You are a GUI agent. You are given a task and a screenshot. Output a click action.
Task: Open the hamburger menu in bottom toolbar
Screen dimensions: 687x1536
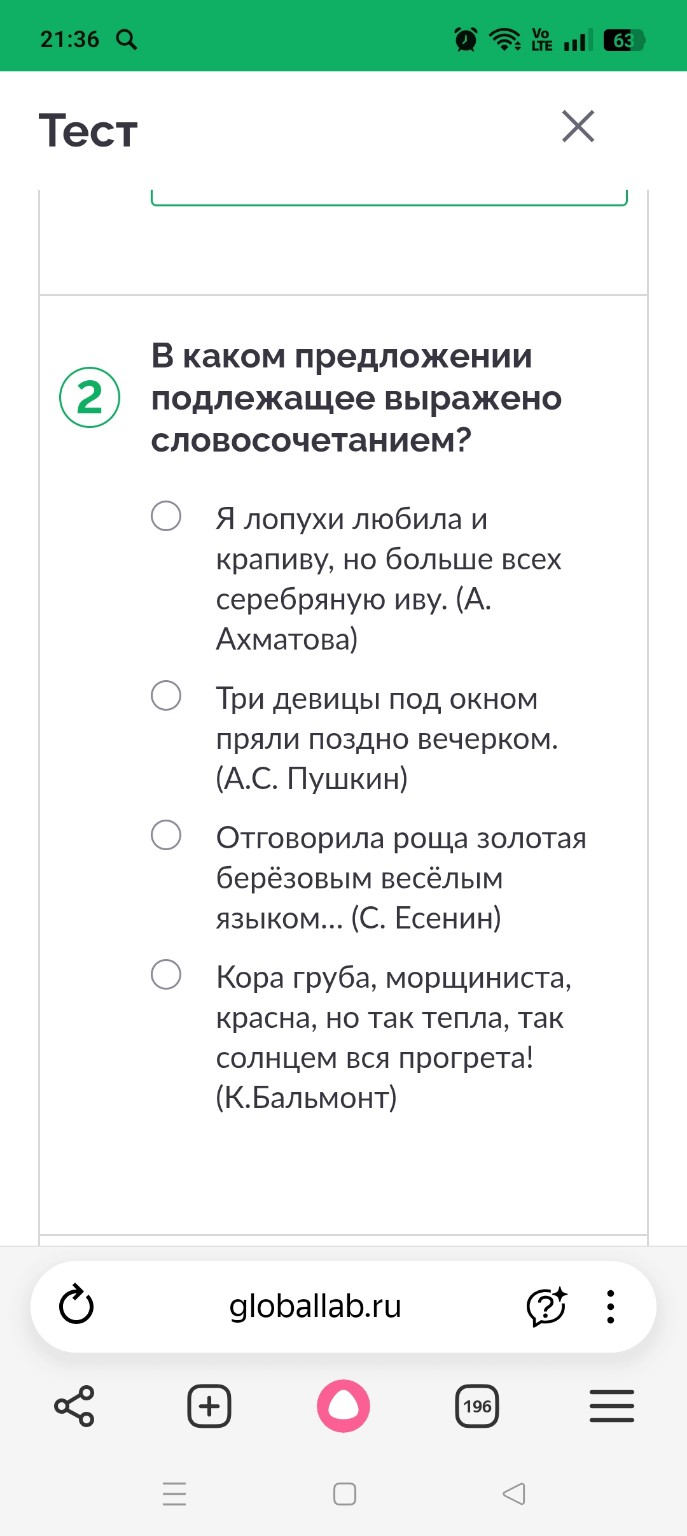coord(611,1406)
